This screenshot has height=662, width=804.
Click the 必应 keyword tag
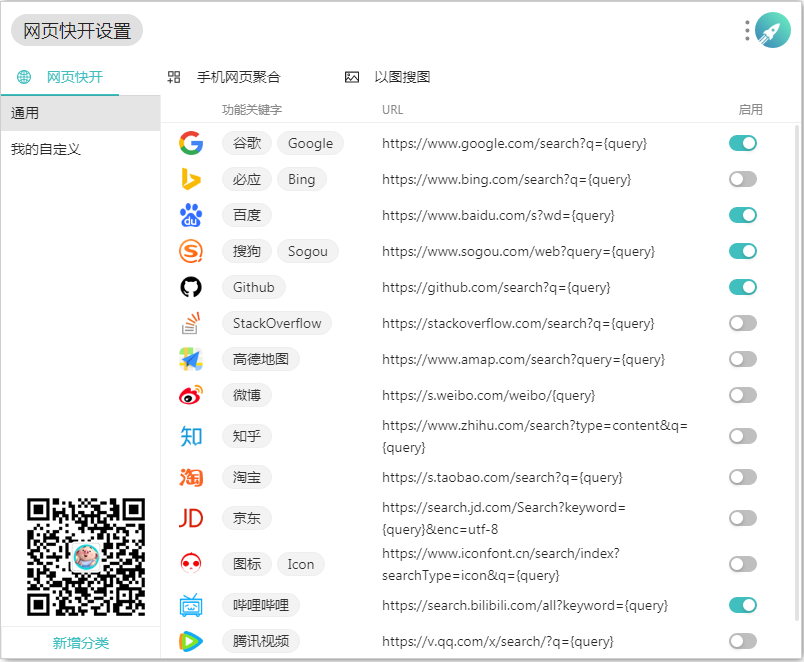pos(247,179)
